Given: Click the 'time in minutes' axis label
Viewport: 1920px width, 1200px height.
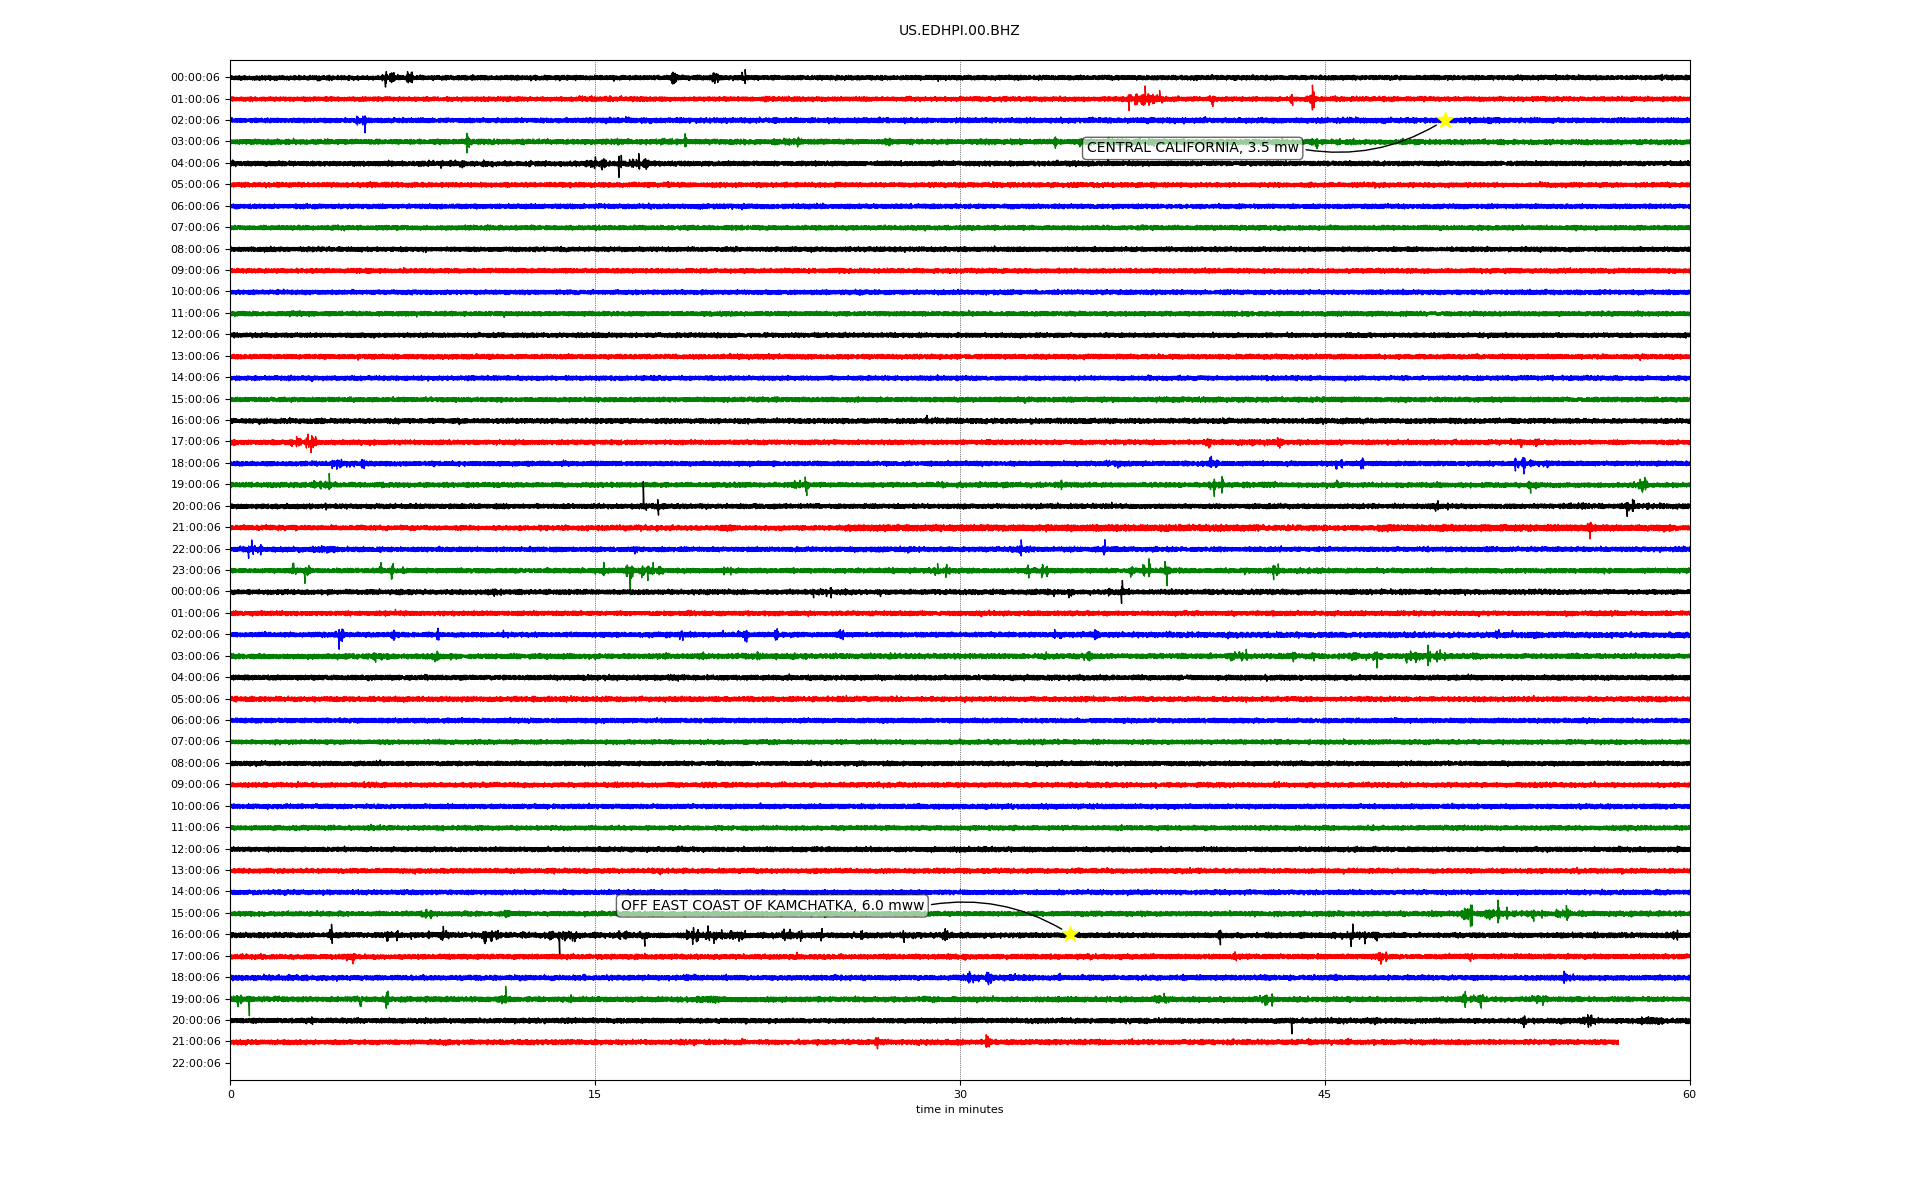Looking at the screenshot, I should click(x=959, y=1110).
